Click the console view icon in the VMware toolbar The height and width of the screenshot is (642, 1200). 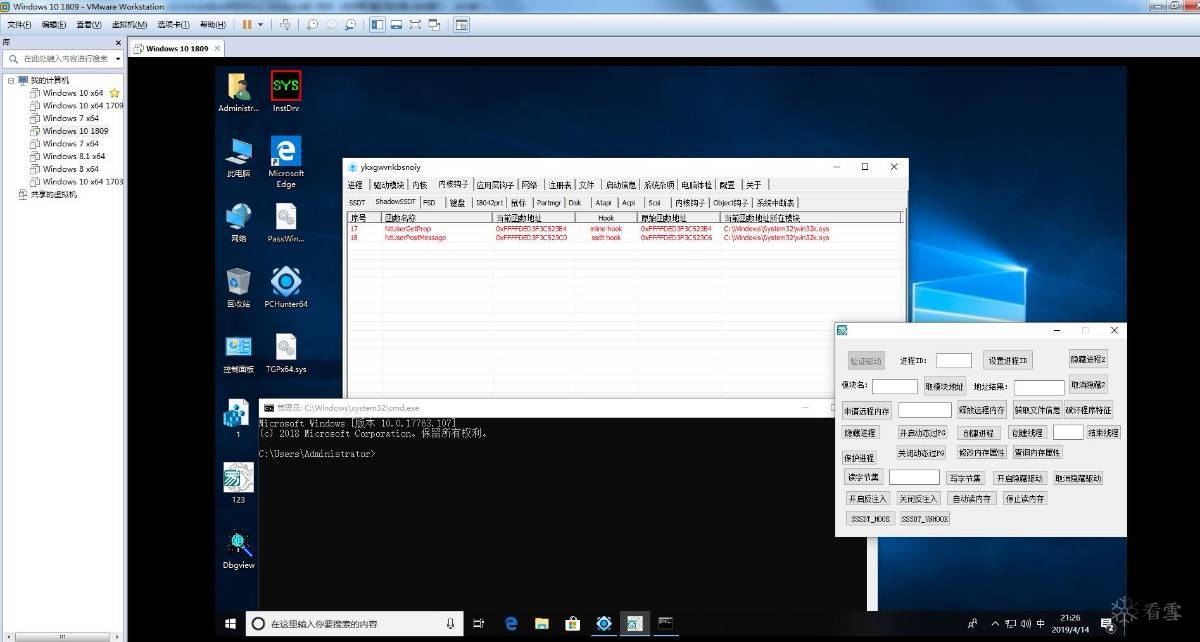click(462, 24)
